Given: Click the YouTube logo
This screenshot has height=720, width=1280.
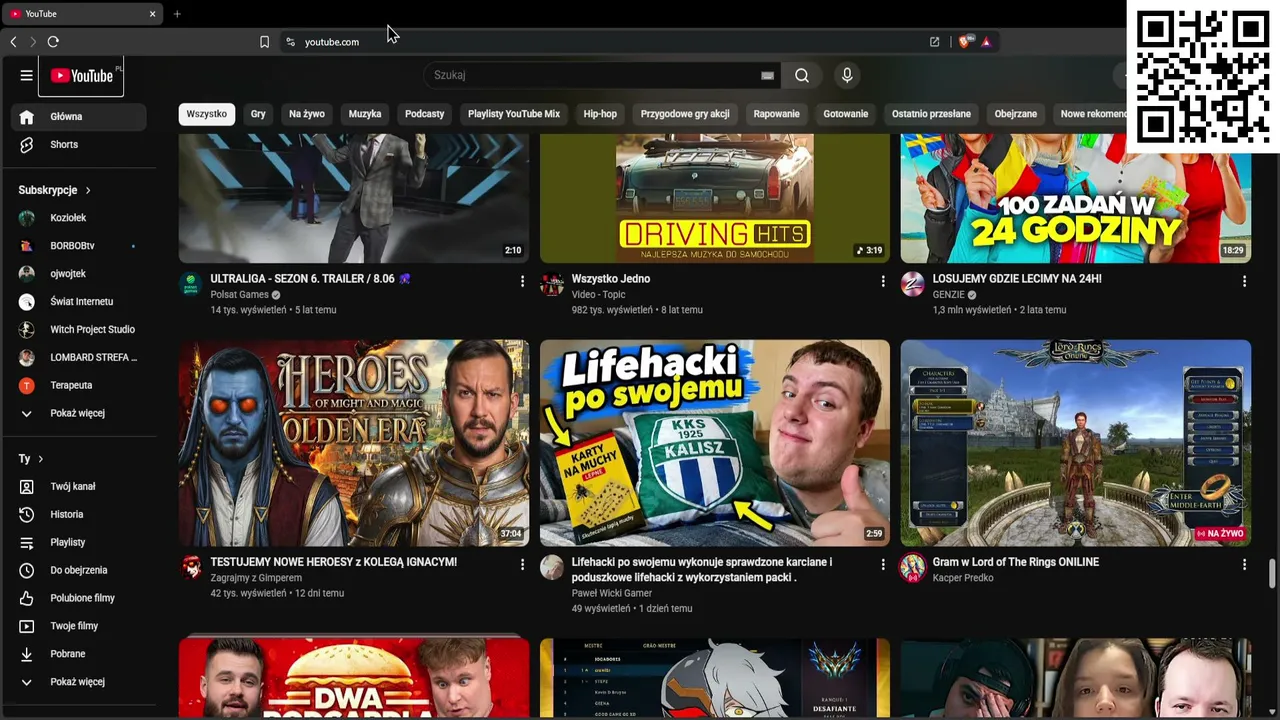Looking at the screenshot, I should tap(82, 76).
